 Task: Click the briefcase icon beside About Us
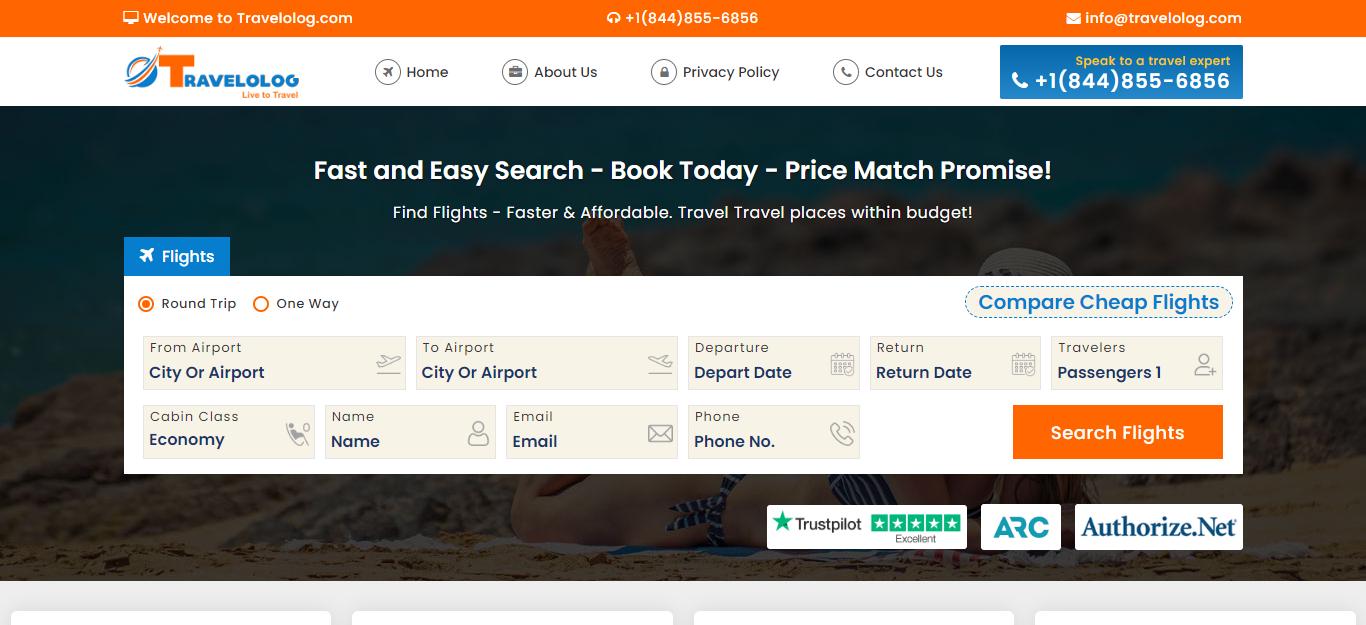(x=515, y=72)
